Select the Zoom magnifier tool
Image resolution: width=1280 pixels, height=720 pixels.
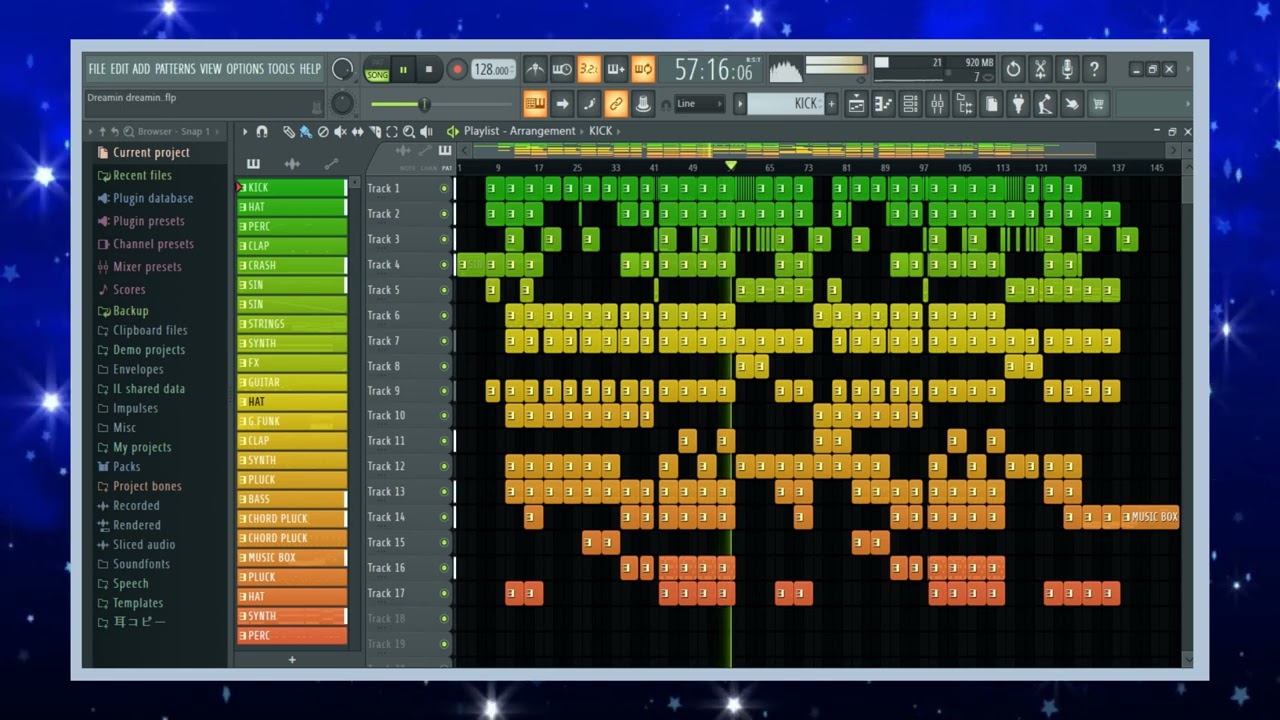(x=409, y=131)
